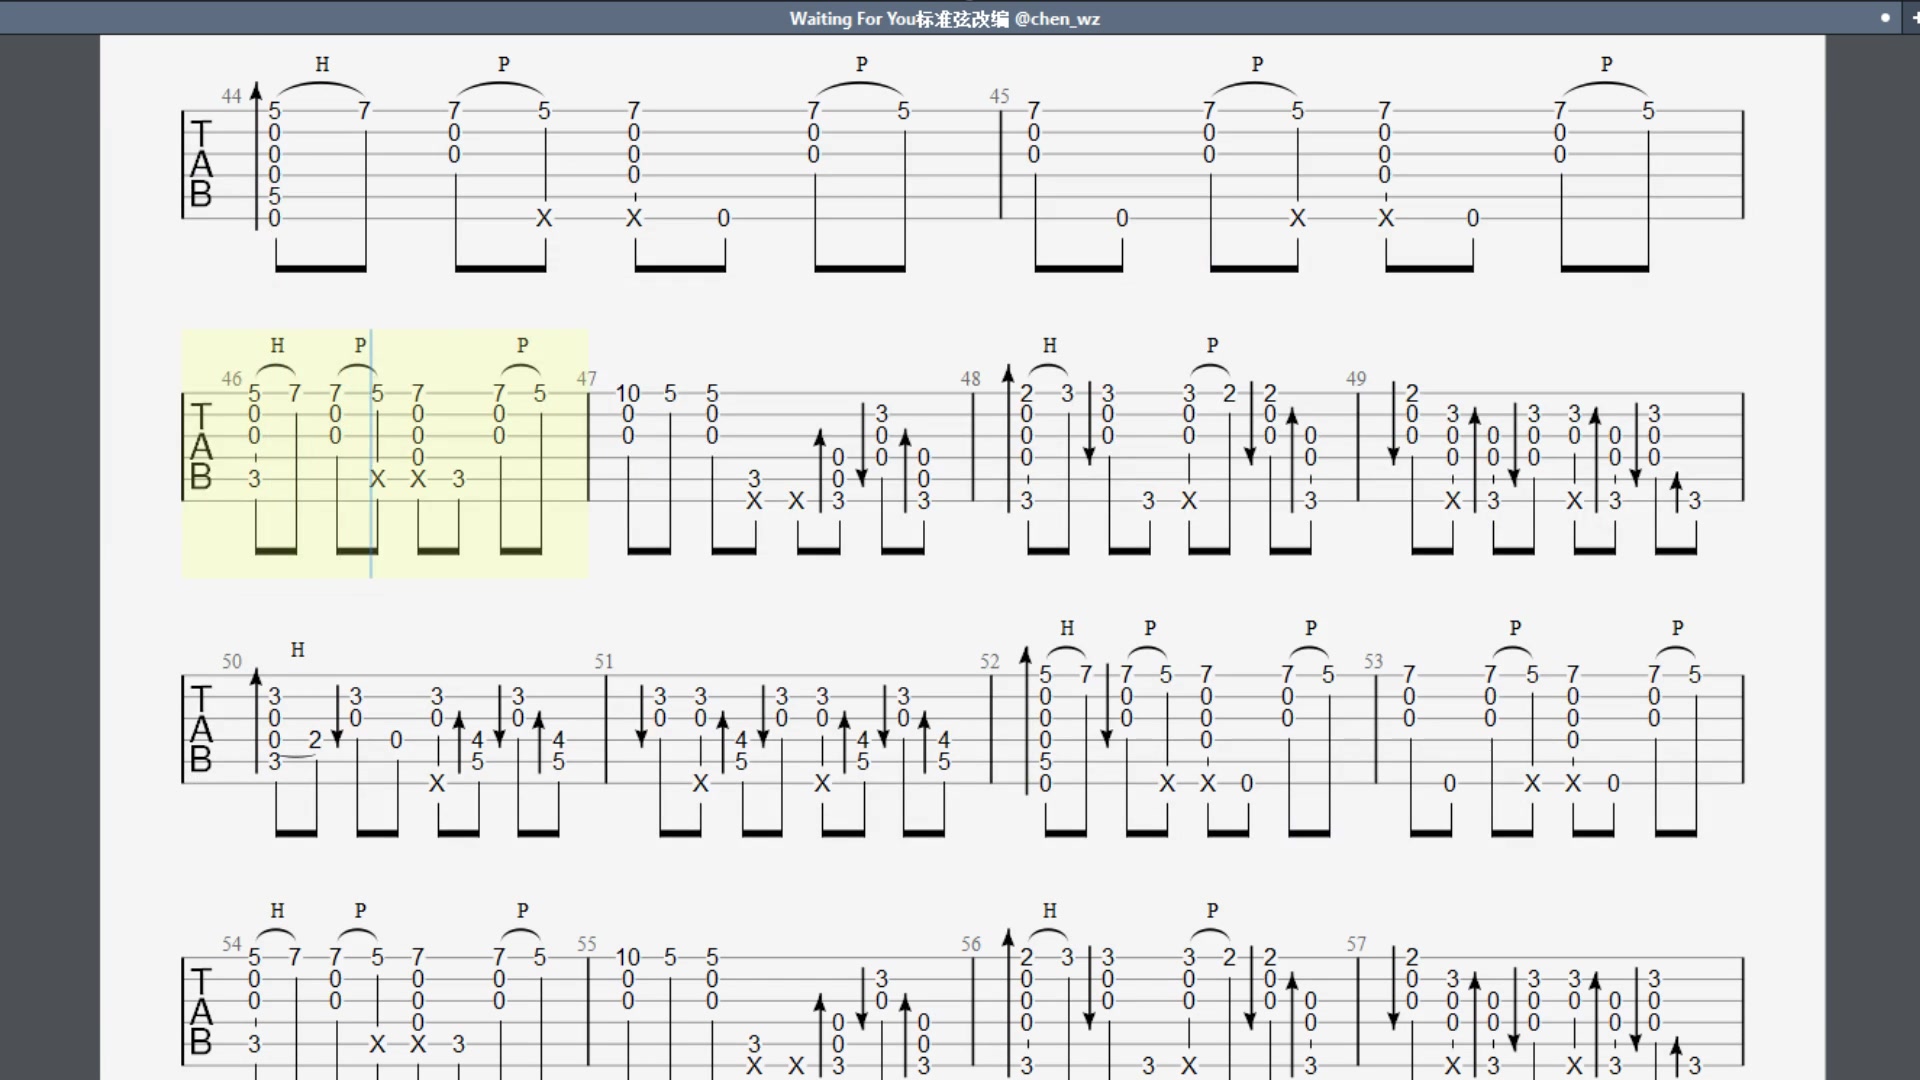Viewport: 1920px width, 1080px height.
Task: Select the fret 10 note in measure 47
Action: [628, 393]
